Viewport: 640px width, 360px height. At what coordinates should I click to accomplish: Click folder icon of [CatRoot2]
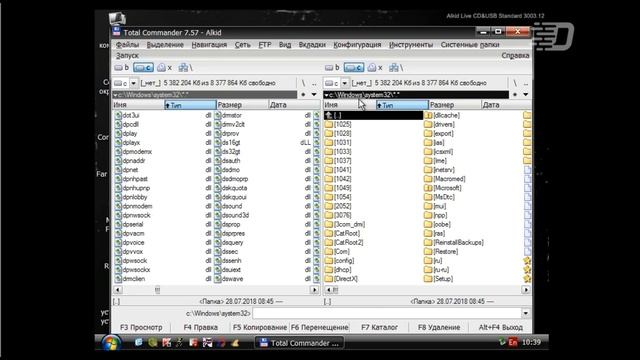point(329,242)
